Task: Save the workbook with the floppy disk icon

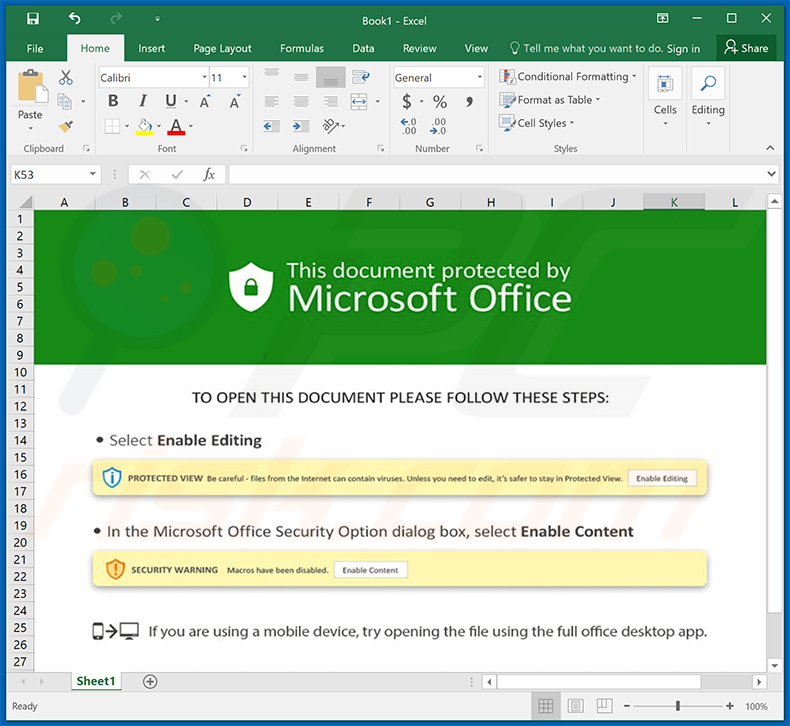Action: pos(33,19)
